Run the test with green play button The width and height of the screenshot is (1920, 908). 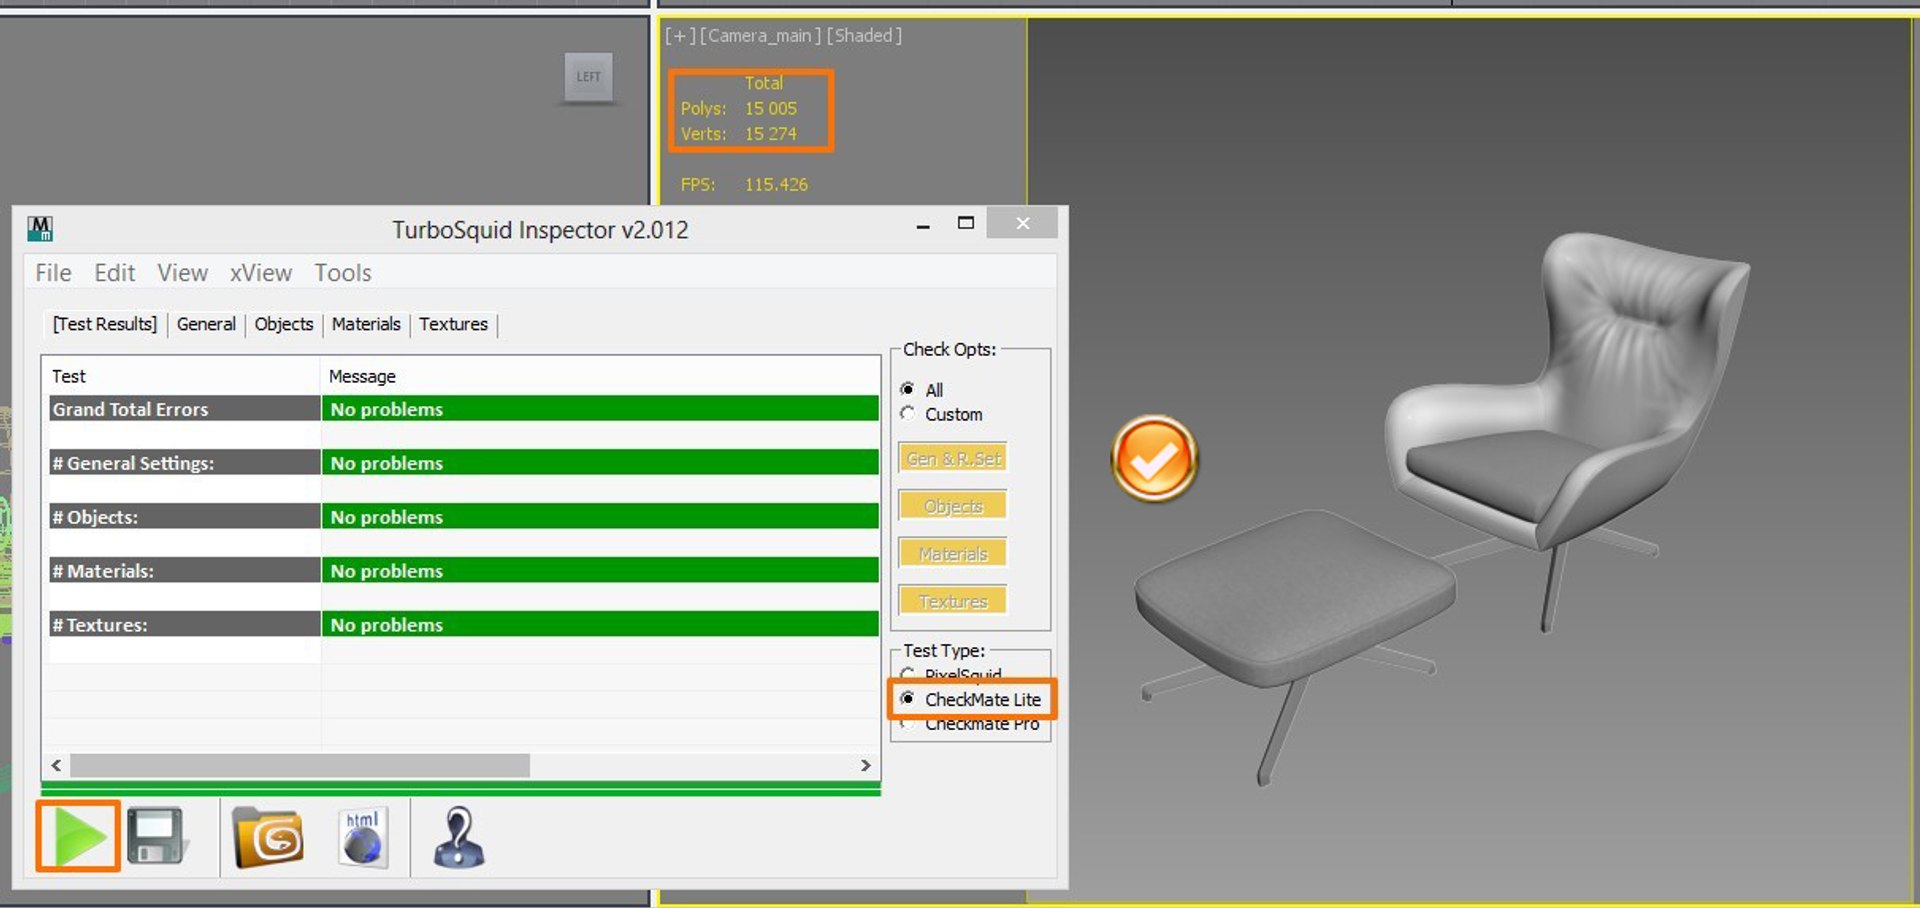point(79,836)
